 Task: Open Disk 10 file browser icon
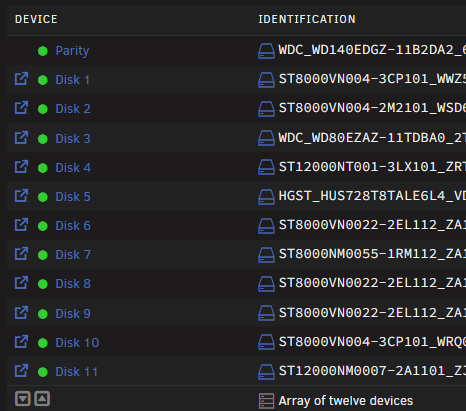click(21, 342)
